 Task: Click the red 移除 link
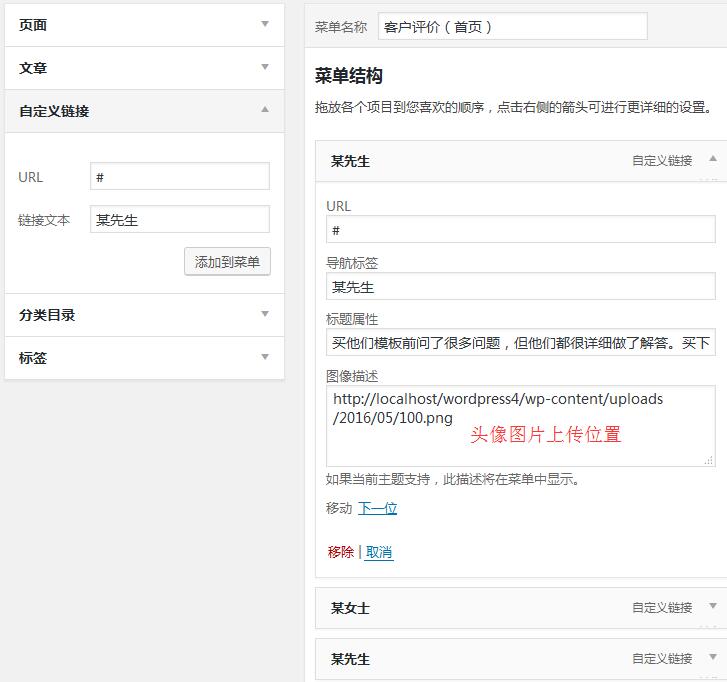tap(340, 552)
